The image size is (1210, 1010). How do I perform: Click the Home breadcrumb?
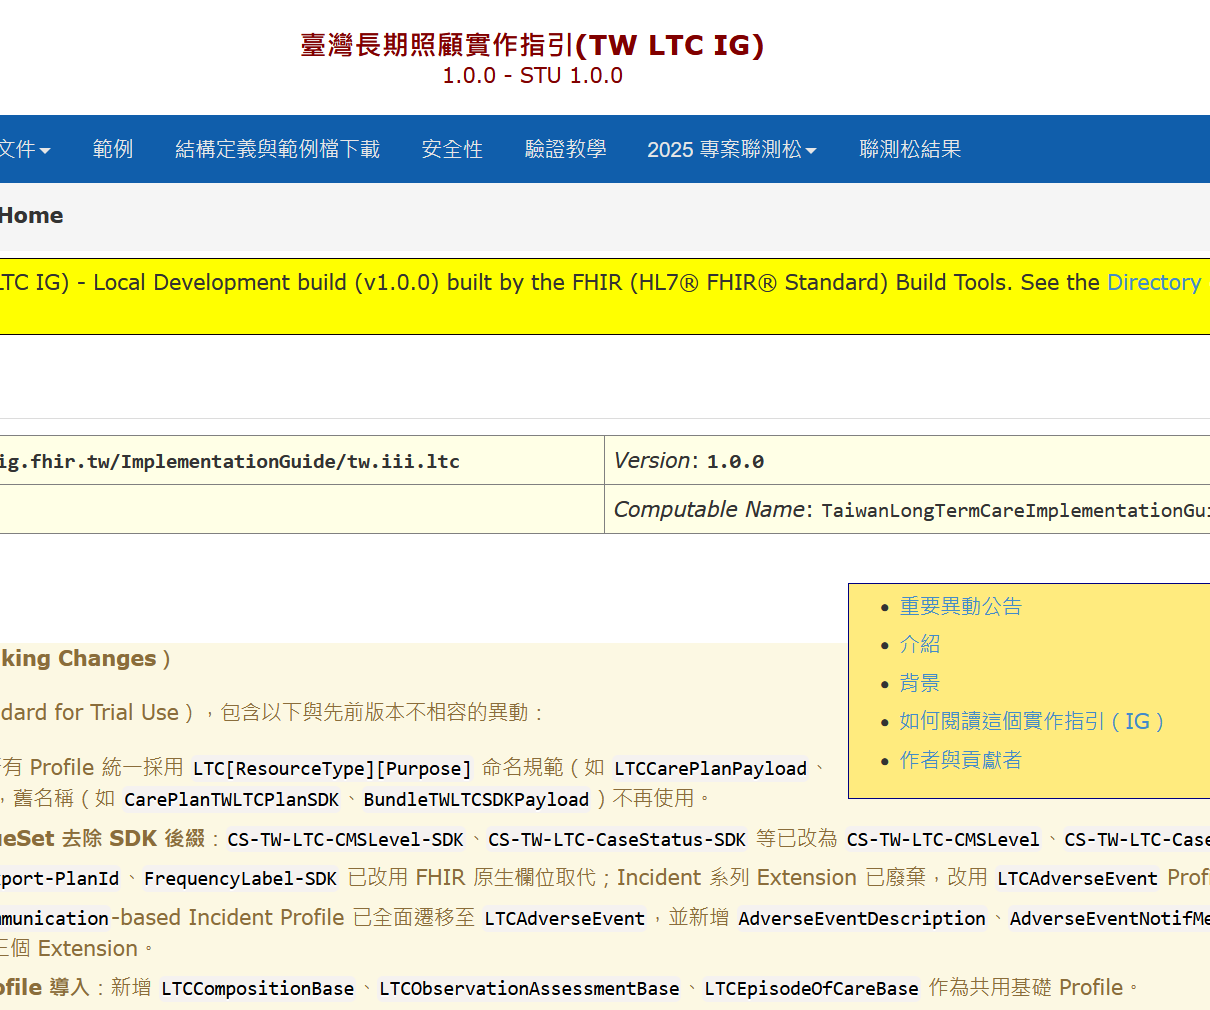click(31, 216)
